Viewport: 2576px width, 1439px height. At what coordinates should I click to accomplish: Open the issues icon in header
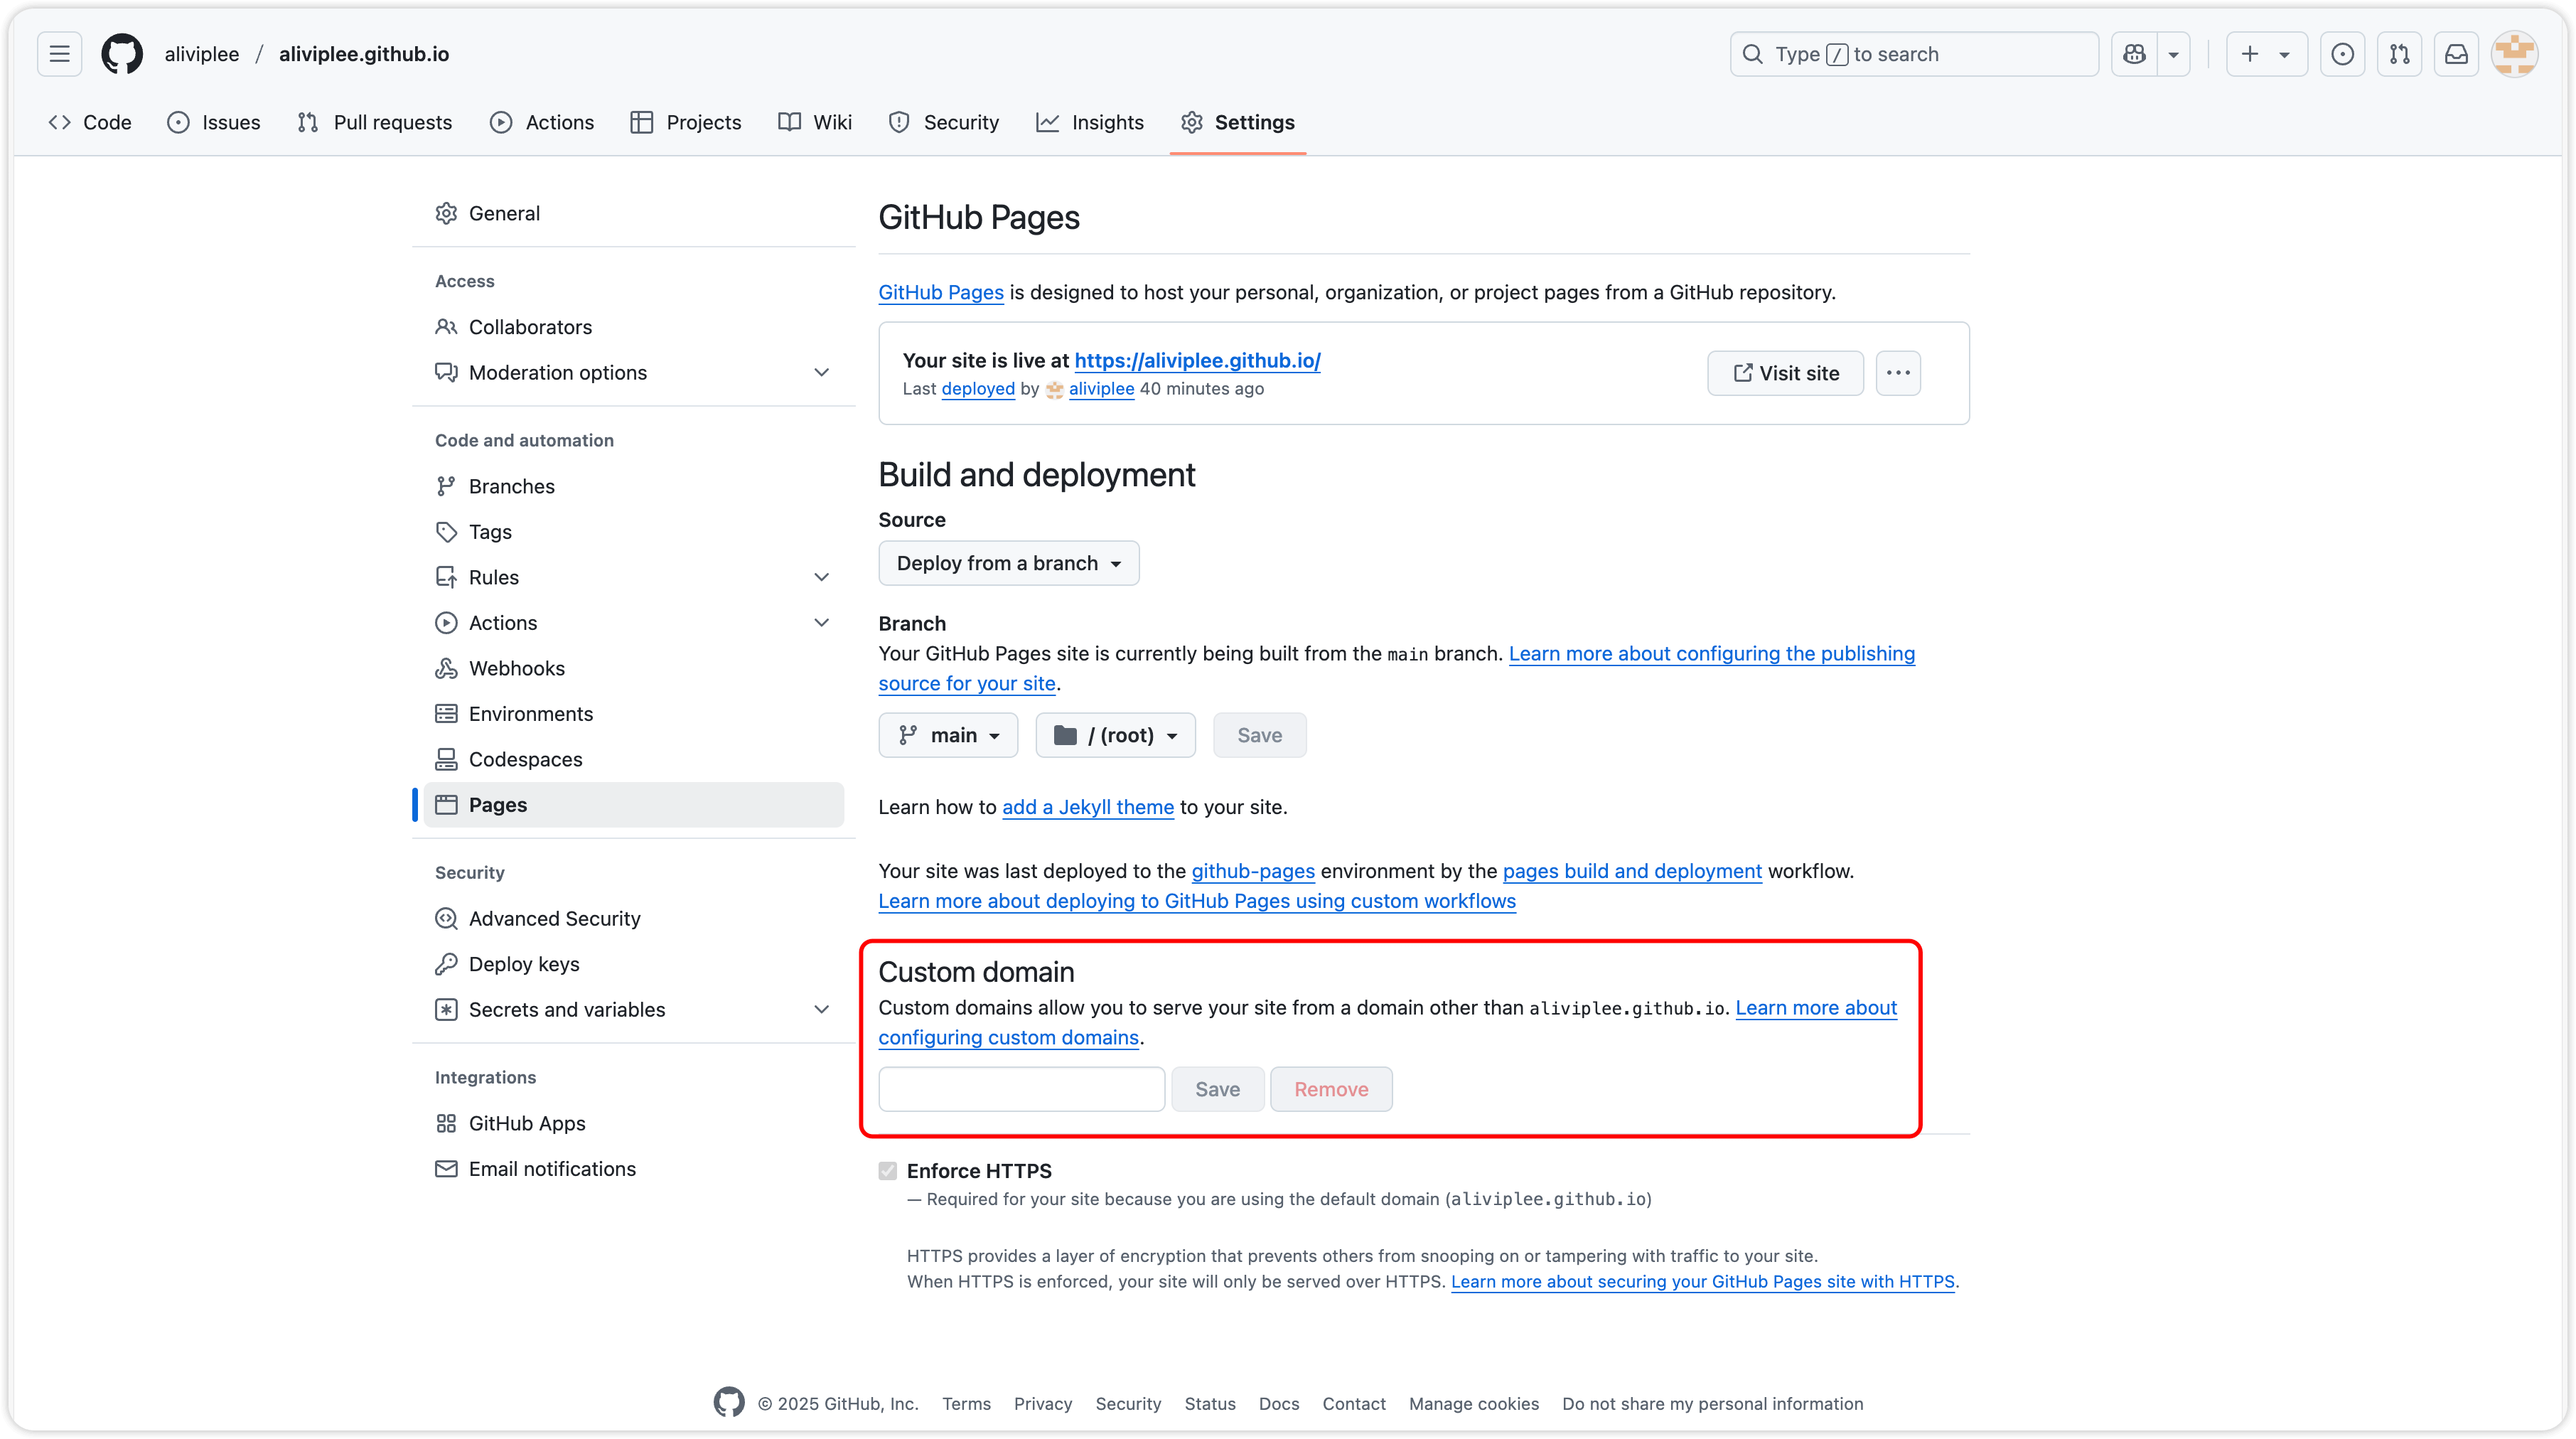pos(2342,54)
